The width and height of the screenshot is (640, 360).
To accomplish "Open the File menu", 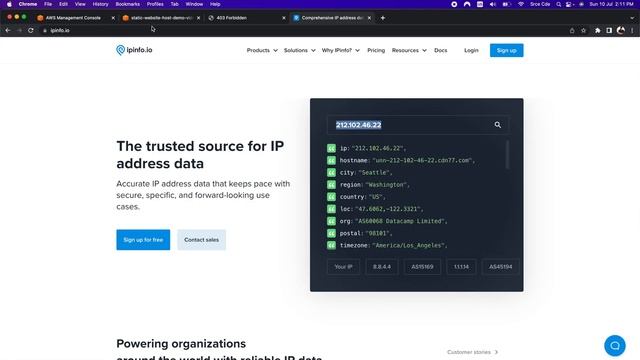I will 48,4.
